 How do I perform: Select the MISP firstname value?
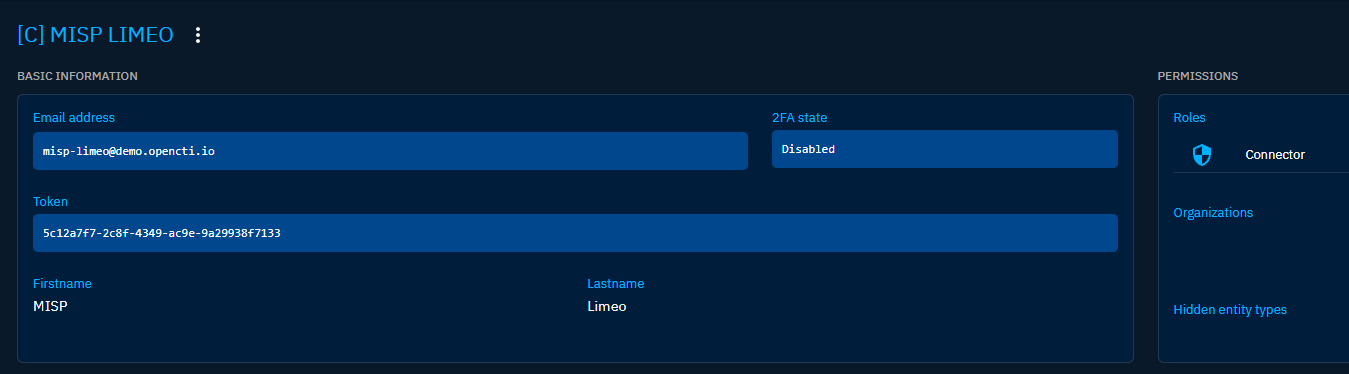50,306
